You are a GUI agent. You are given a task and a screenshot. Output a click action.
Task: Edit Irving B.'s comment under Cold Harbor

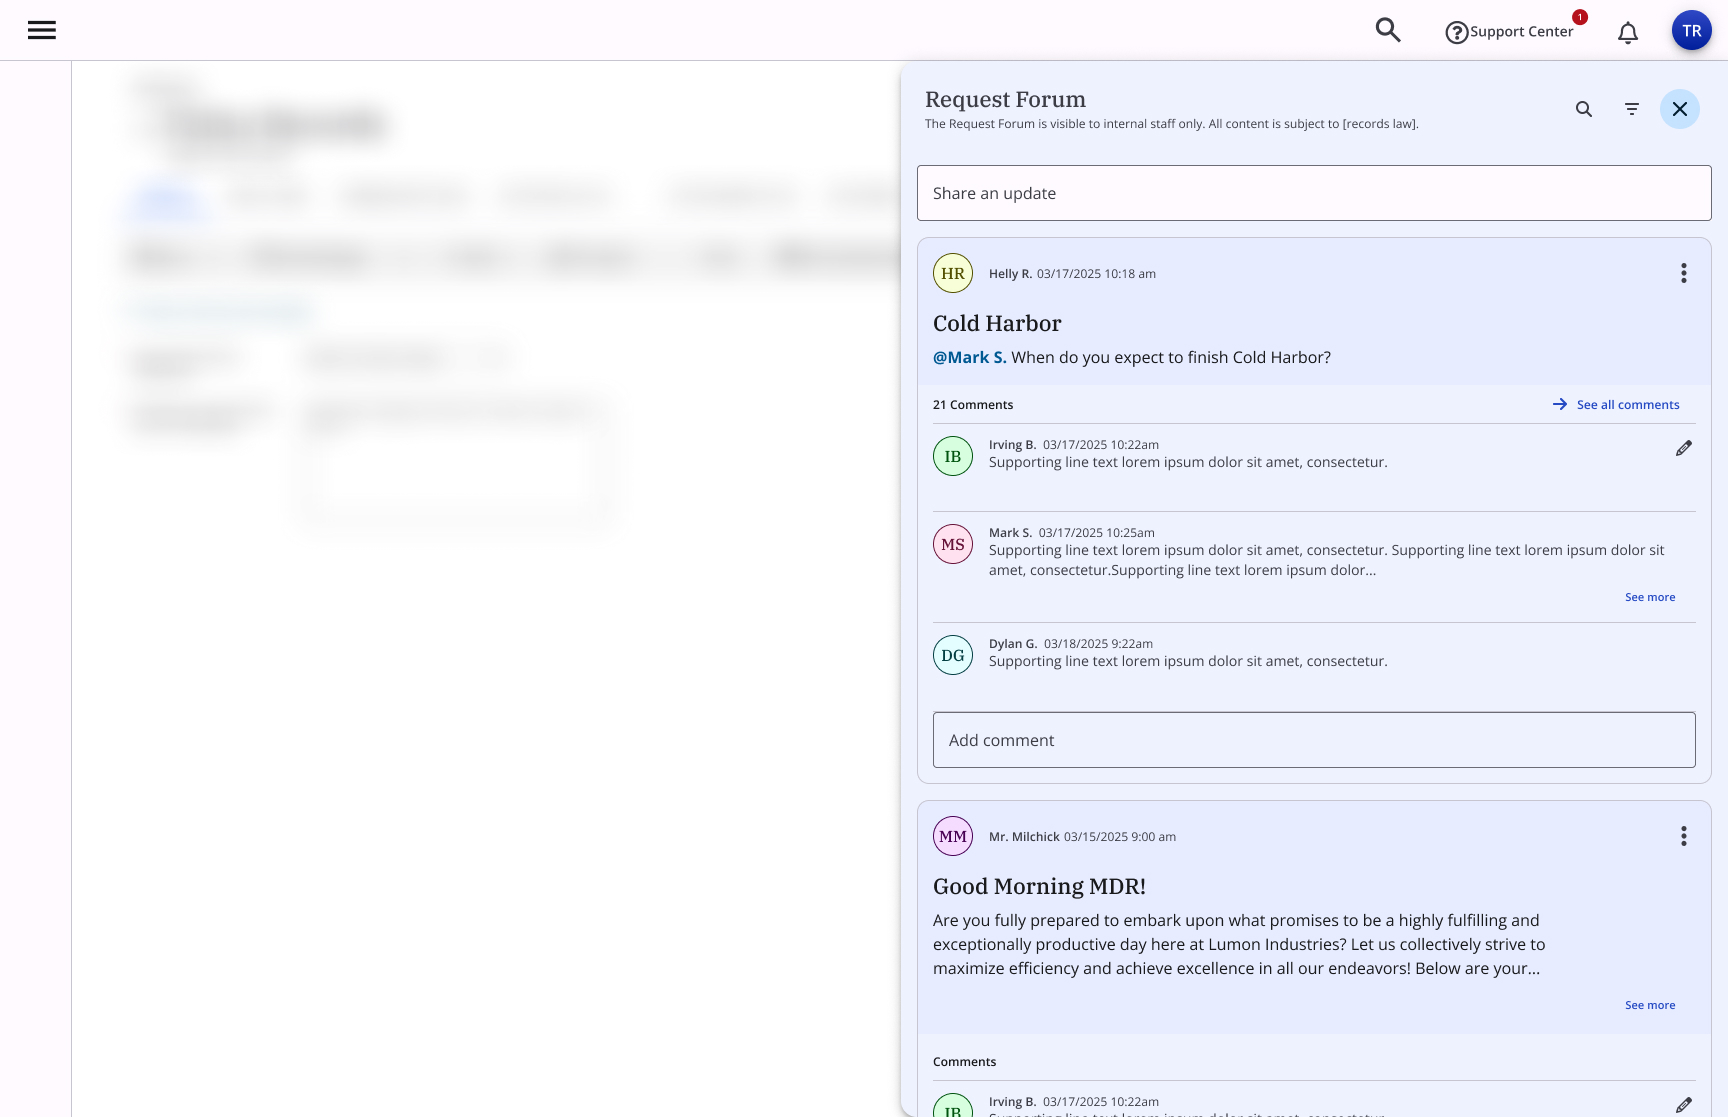(x=1684, y=448)
